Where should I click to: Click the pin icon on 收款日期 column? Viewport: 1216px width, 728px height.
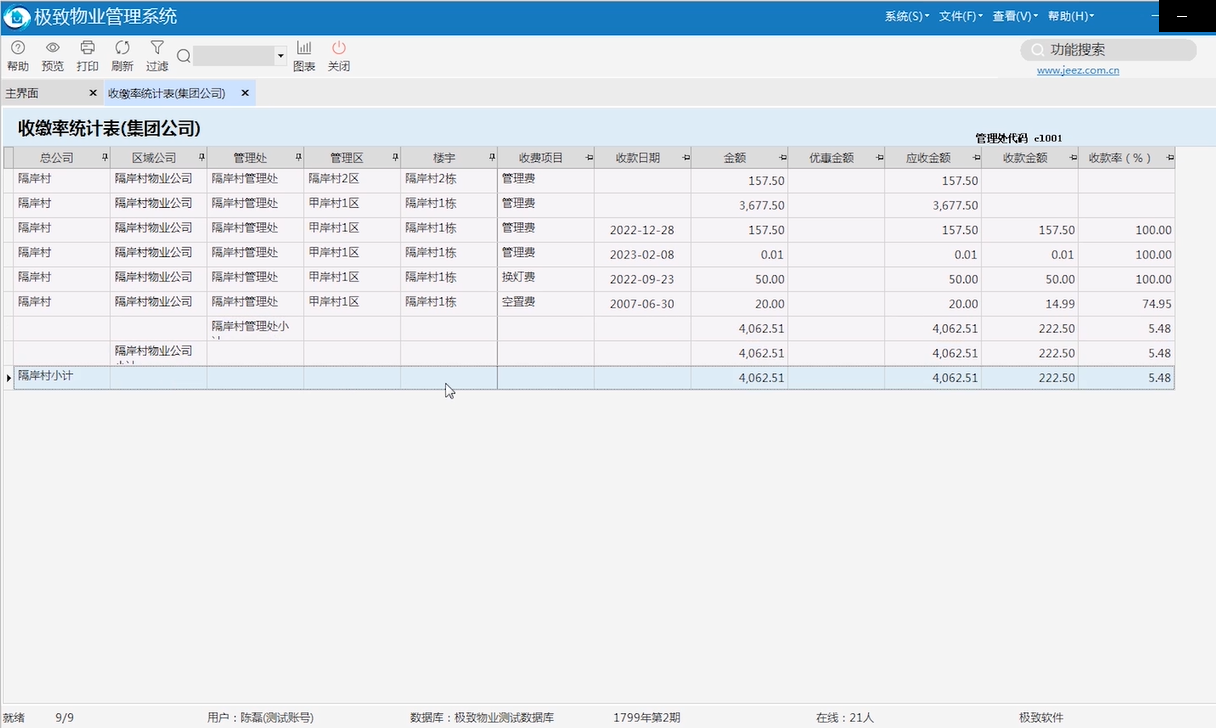click(x=686, y=158)
